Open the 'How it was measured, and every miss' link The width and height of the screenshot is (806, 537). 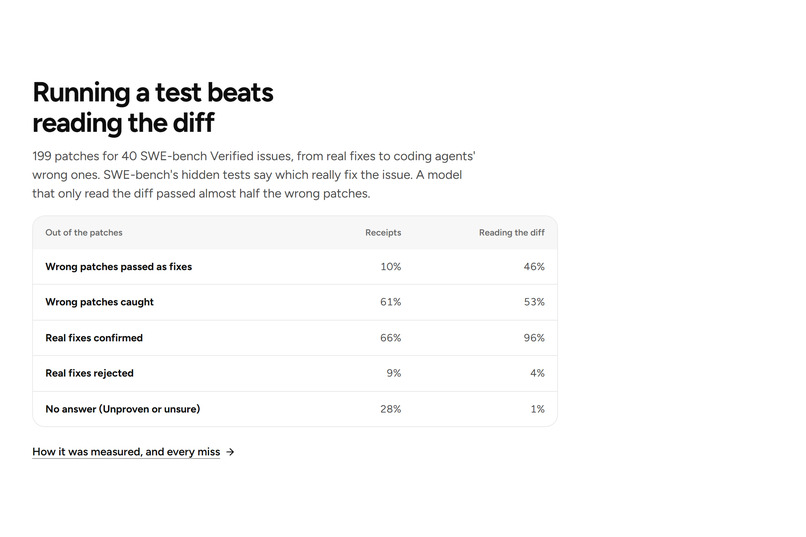pos(126,452)
